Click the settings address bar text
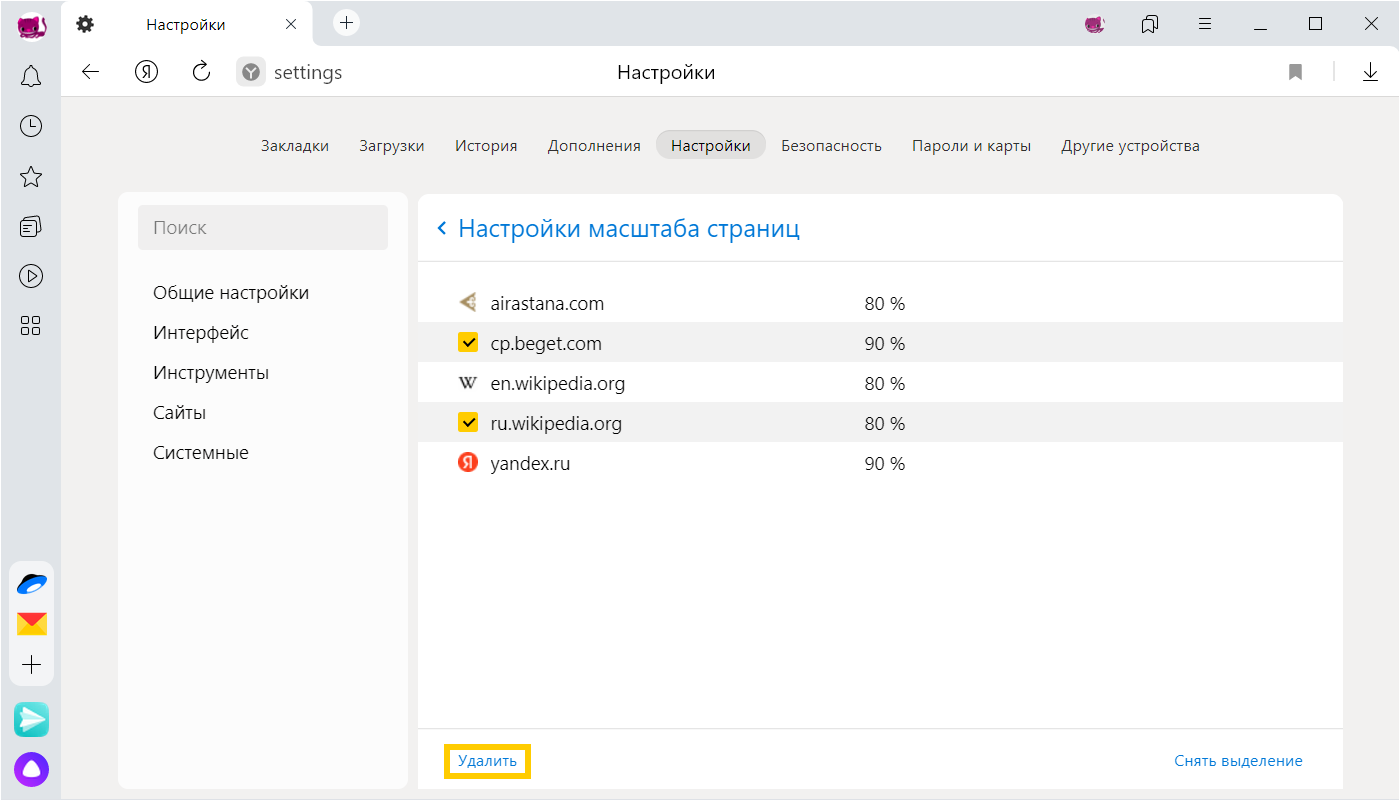This screenshot has height=800, width=1400. (308, 73)
